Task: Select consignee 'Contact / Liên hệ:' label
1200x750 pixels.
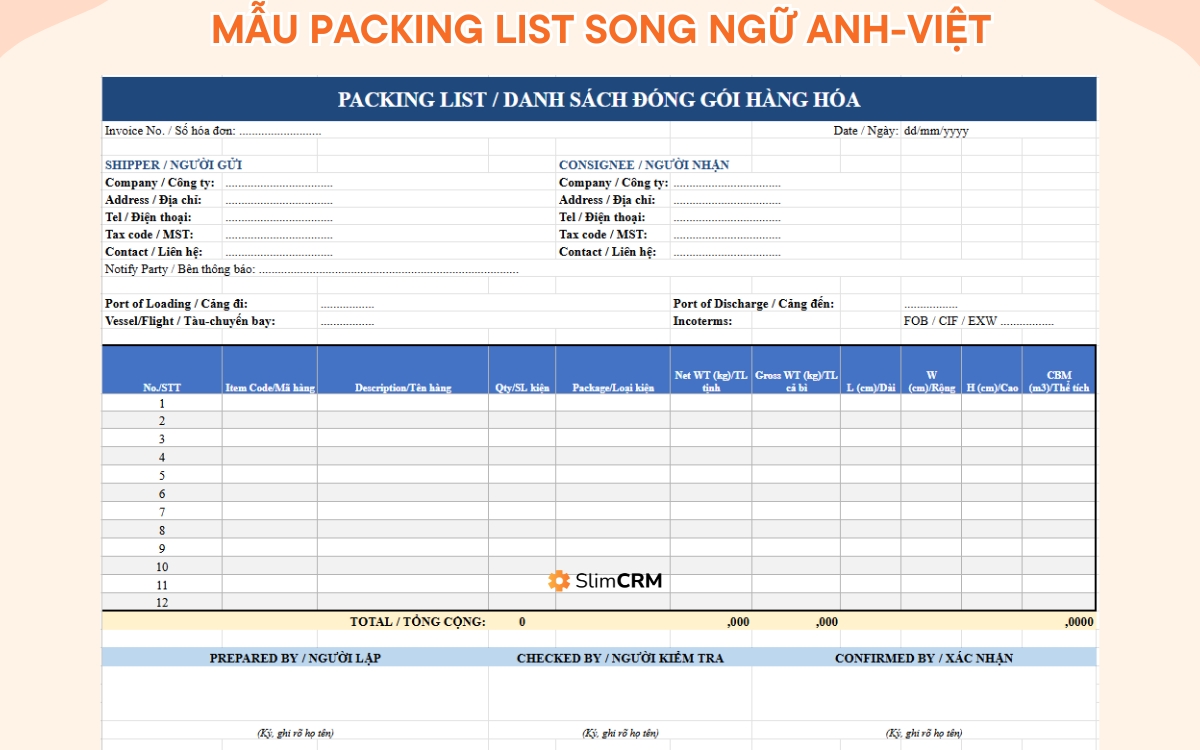Action: pyautogui.click(x=608, y=252)
